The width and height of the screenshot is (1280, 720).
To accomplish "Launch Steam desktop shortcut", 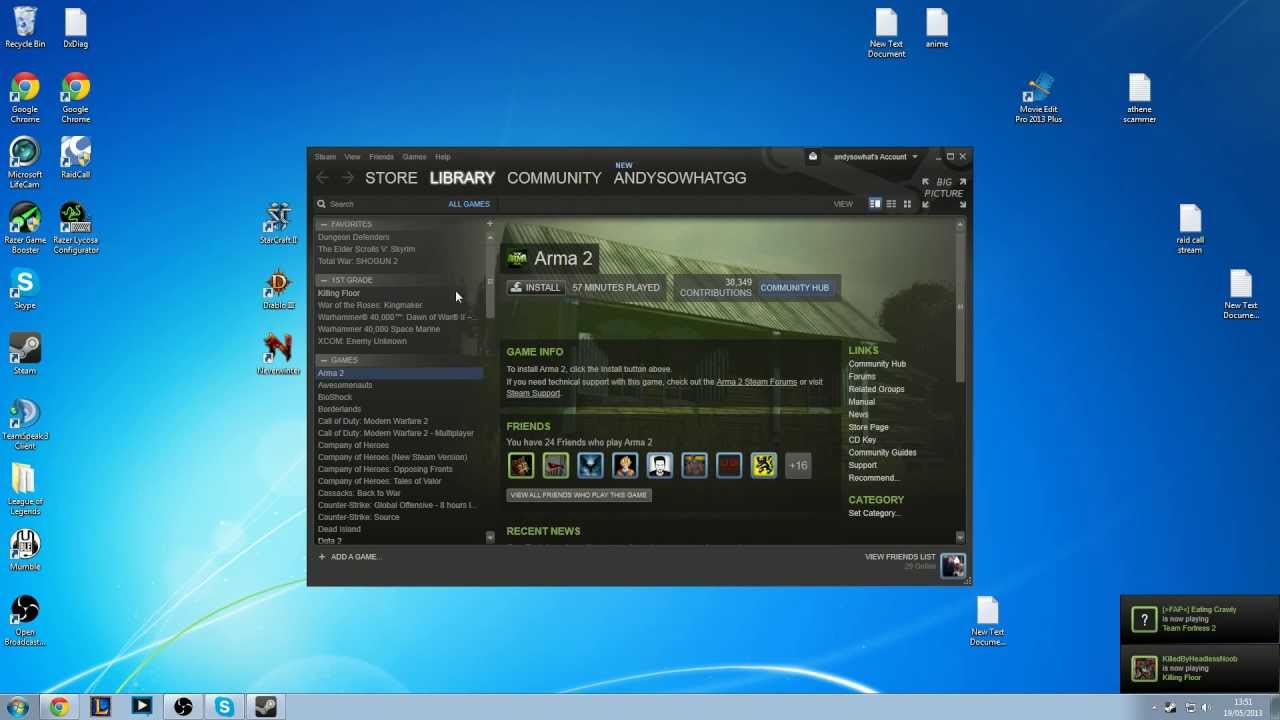I will pos(25,355).
